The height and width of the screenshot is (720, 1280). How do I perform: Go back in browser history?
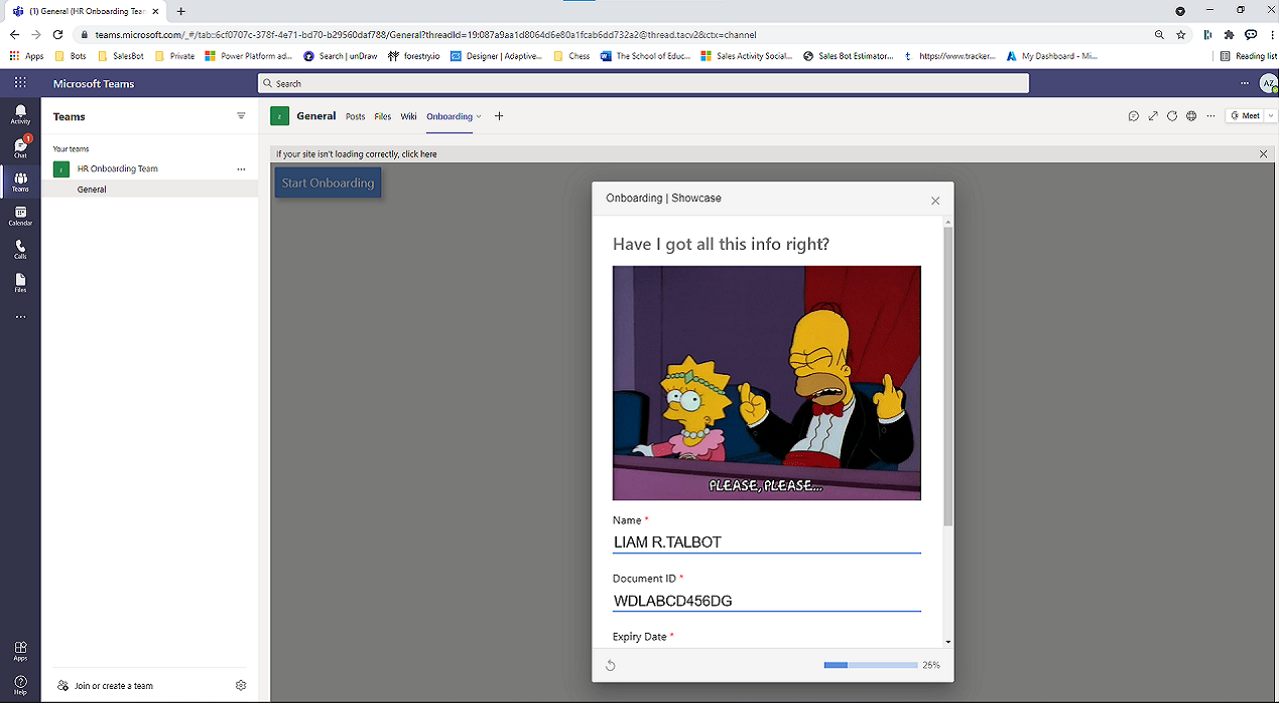[x=14, y=34]
